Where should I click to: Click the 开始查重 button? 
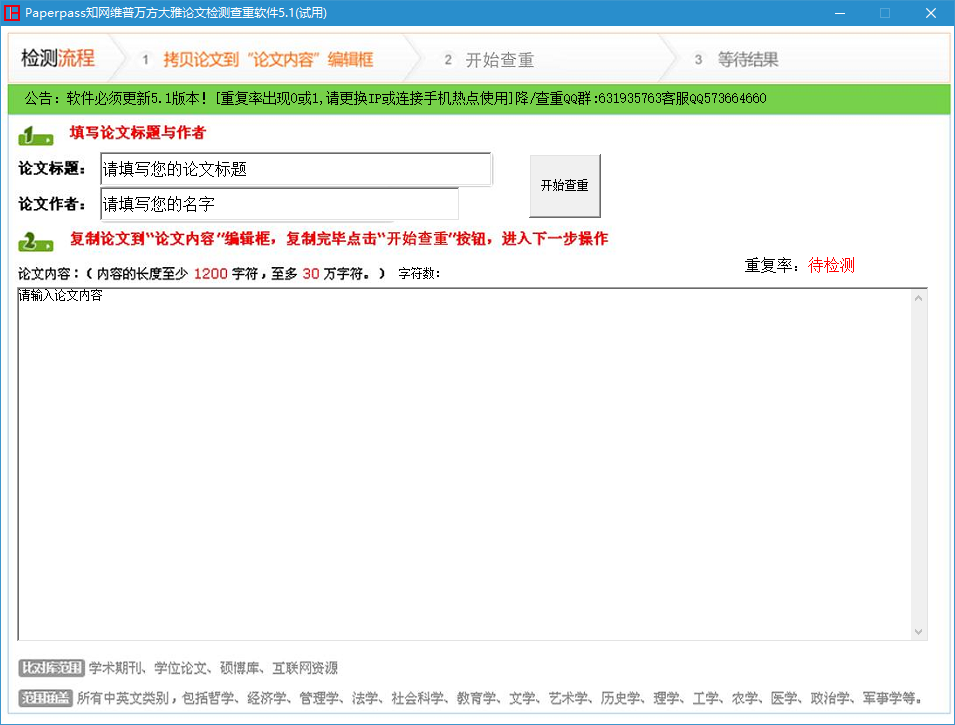click(565, 186)
